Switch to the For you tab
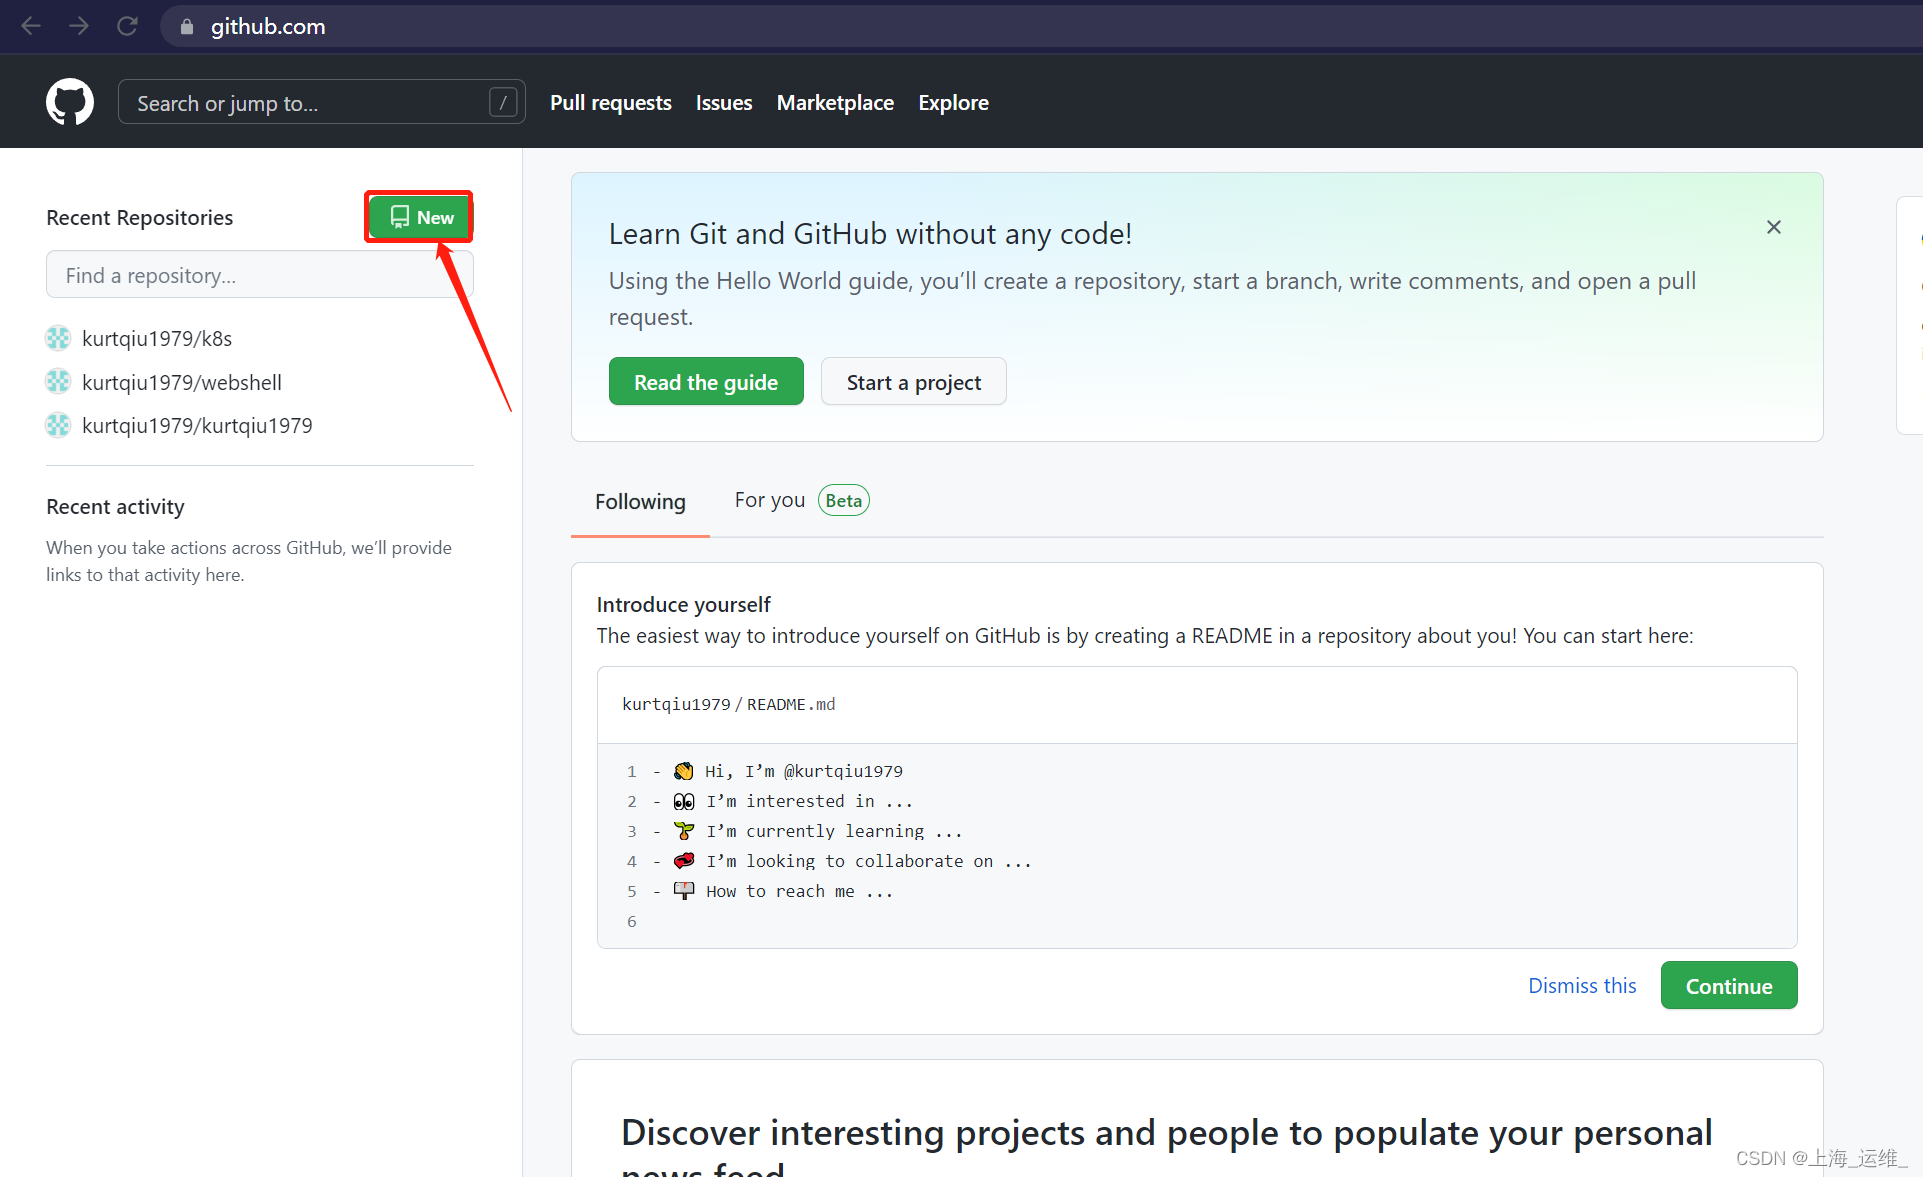This screenshot has height=1177, width=1923. point(769,500)
